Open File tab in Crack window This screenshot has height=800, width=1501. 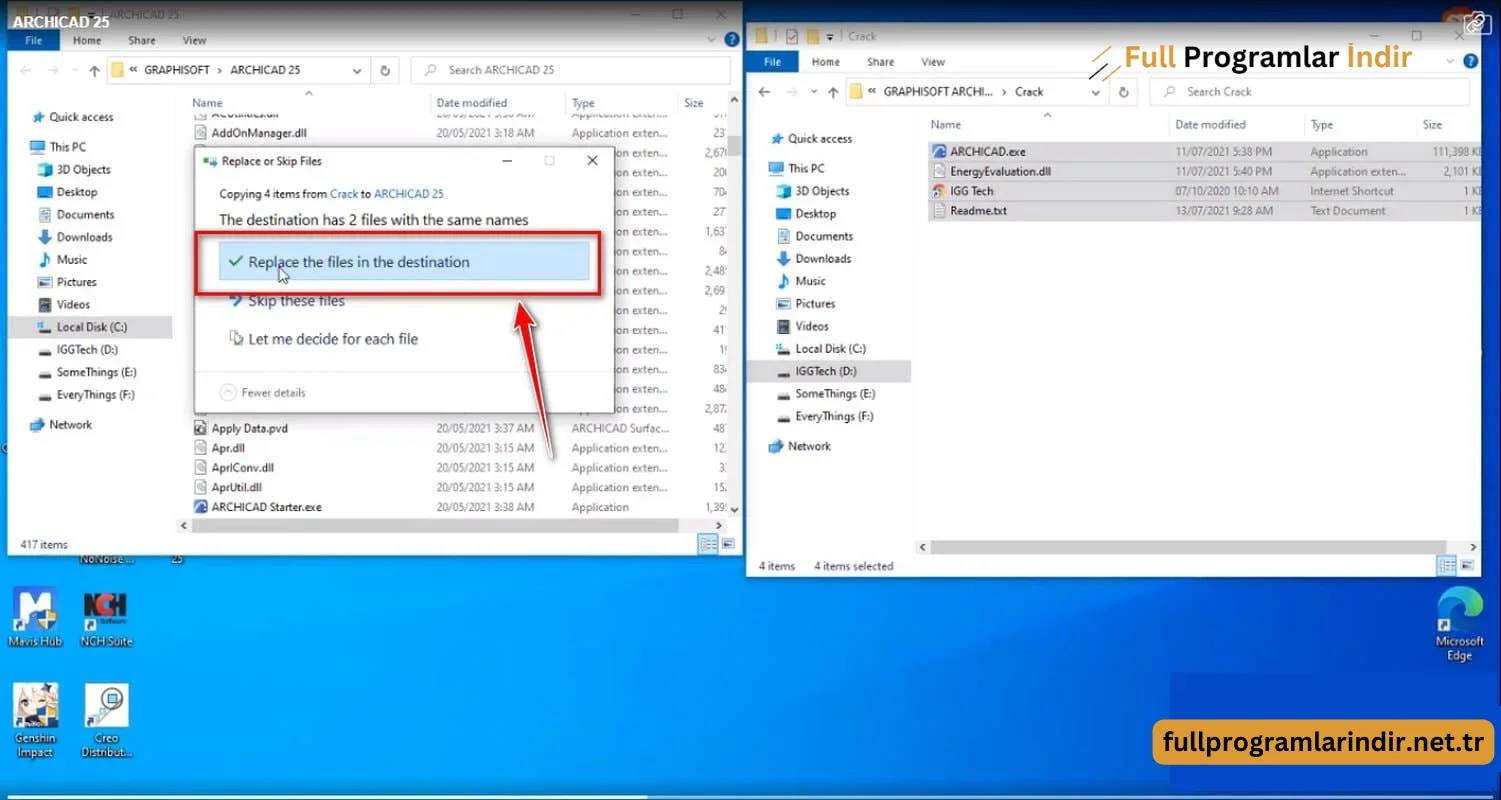[773, 62]
